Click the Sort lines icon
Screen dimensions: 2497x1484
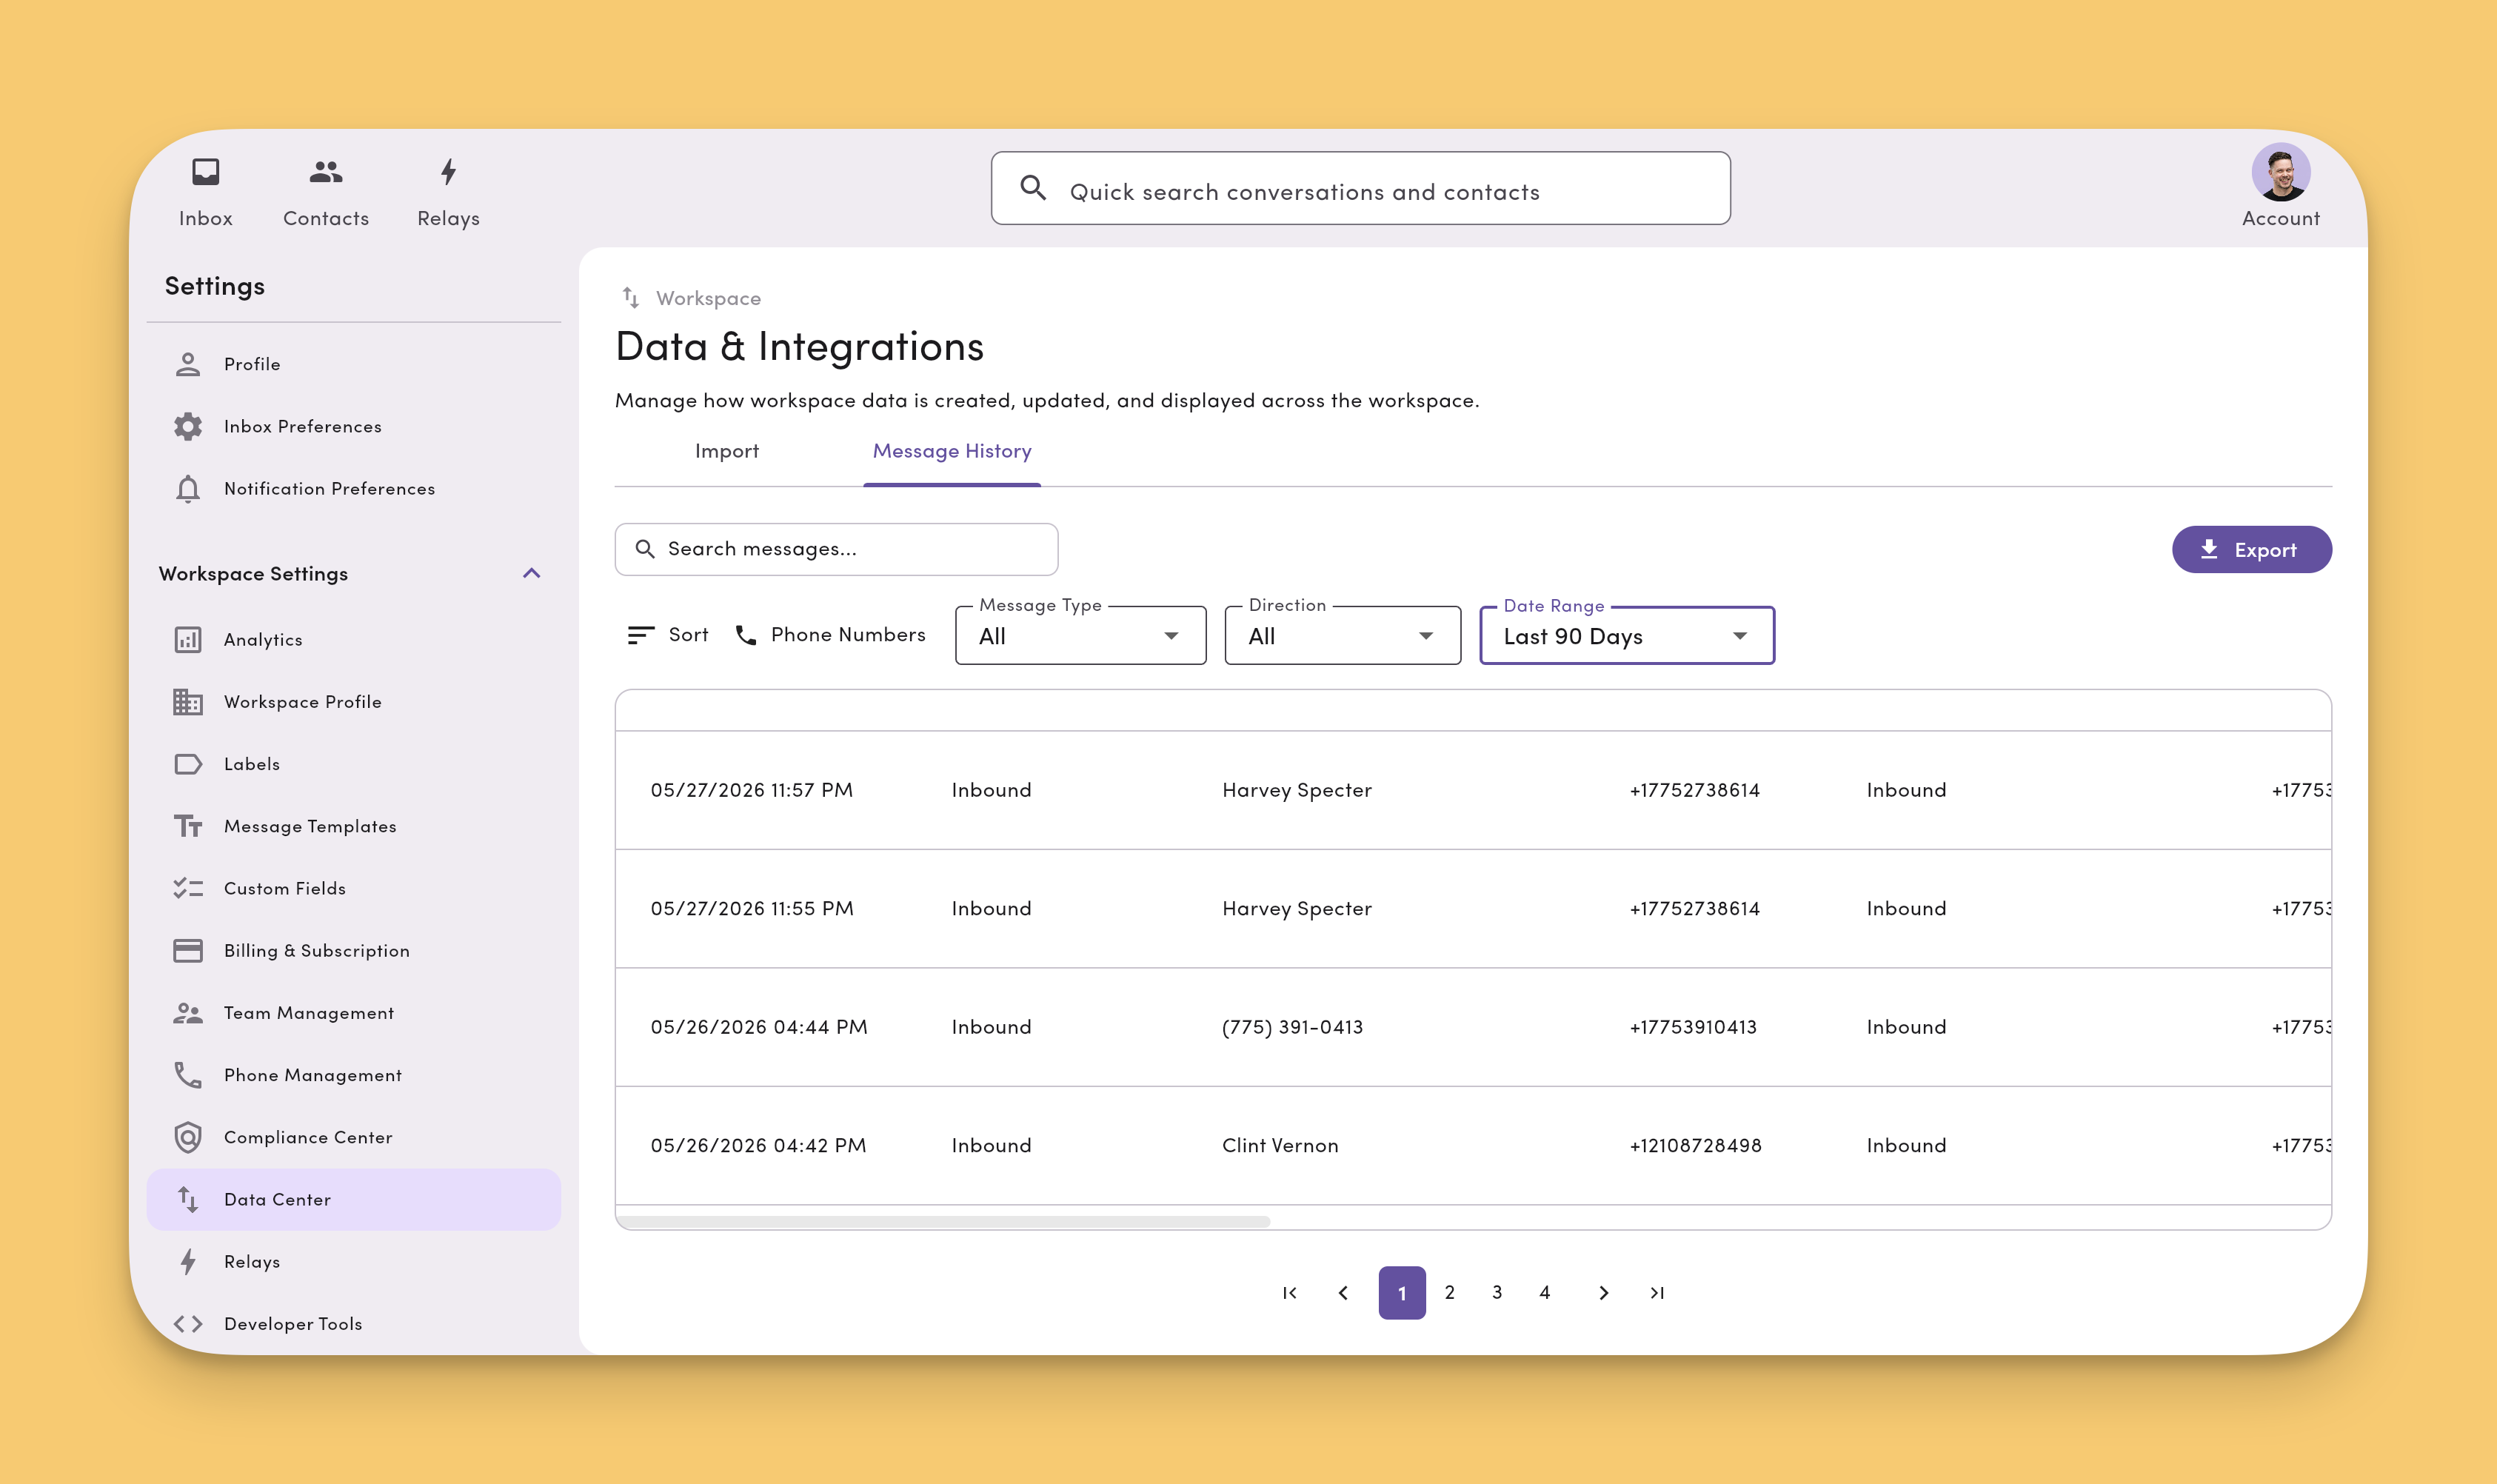pyautogui.click(x=641, y=635)
